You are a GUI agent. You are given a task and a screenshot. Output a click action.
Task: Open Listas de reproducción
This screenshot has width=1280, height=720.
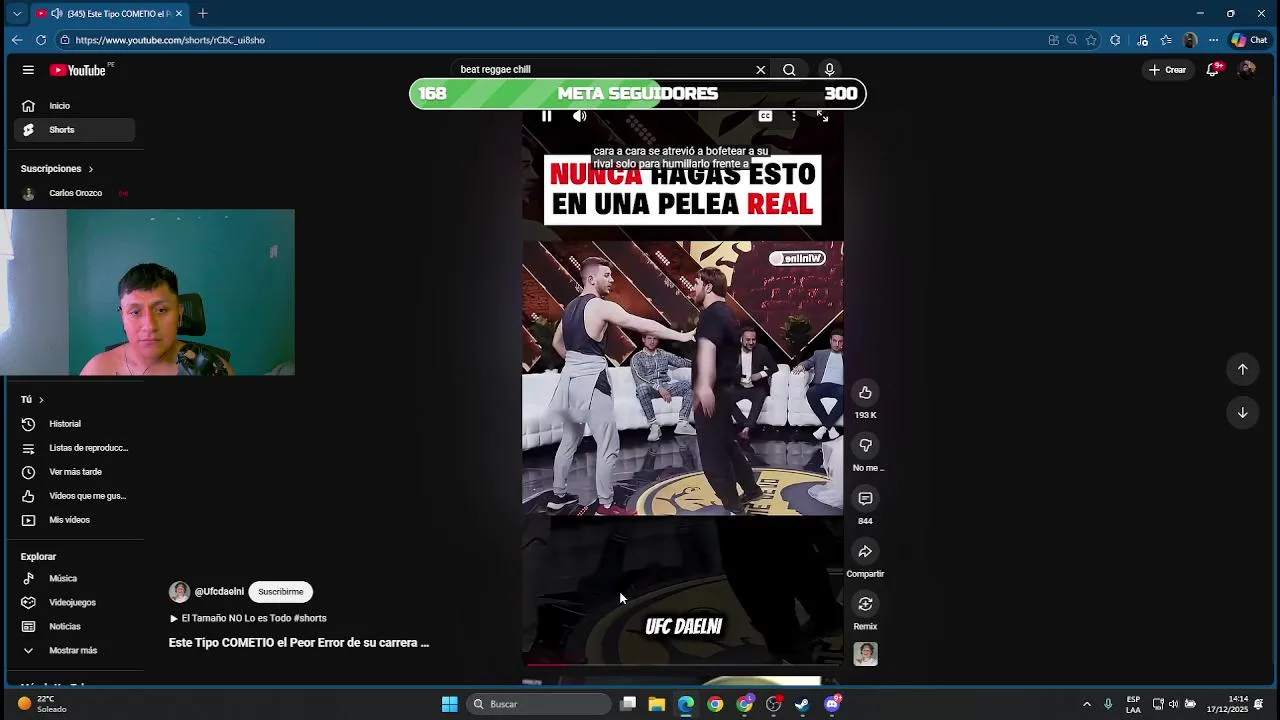[x=75, y=448]
